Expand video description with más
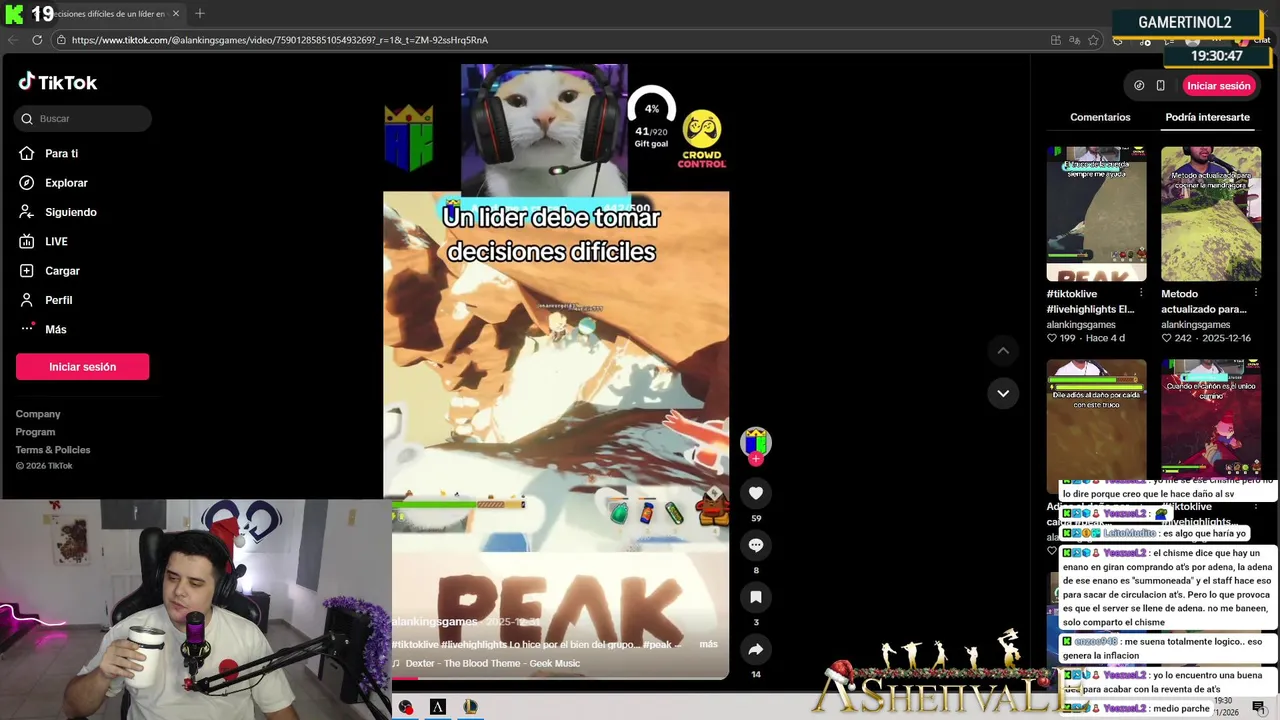This screenshot has width=1280, height=720. tap(708, 645)
